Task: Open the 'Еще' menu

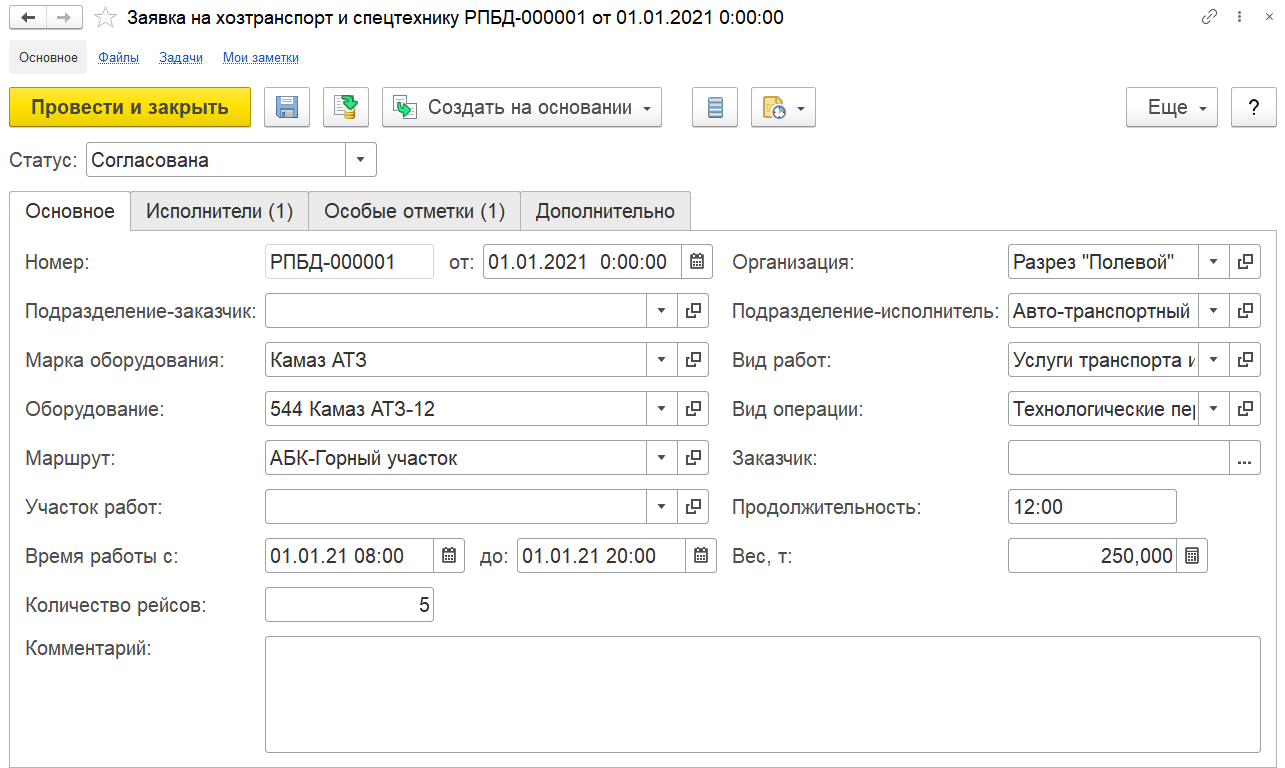Action: coord(1172,107)
